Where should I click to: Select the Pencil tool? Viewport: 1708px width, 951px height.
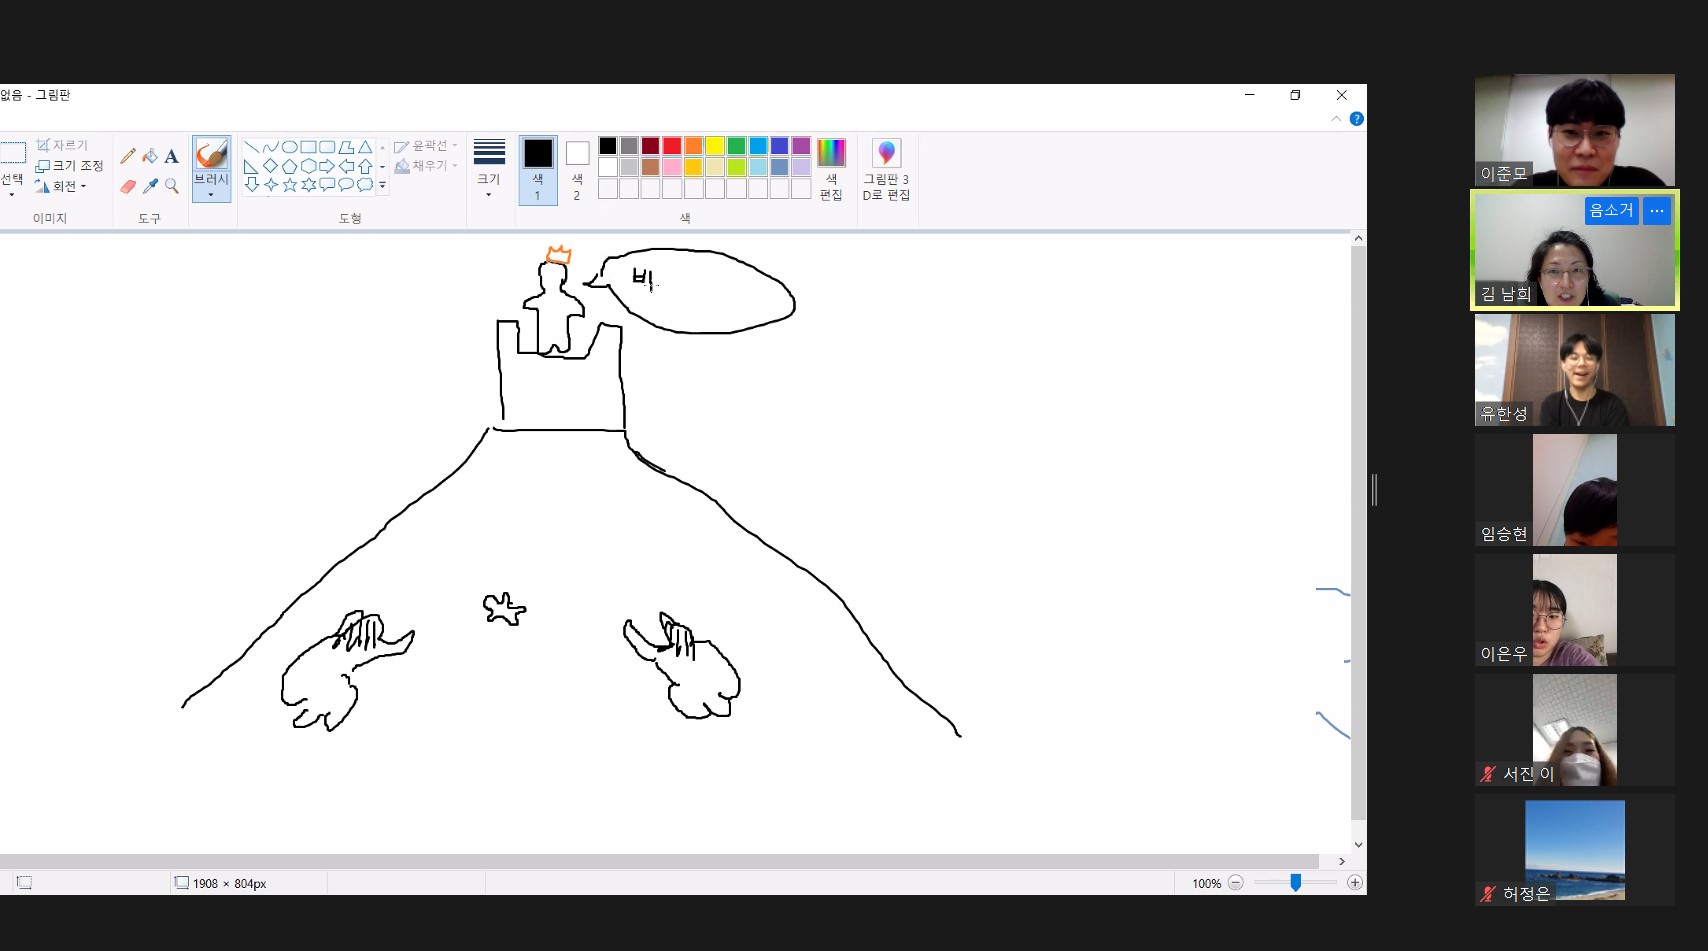128,156
